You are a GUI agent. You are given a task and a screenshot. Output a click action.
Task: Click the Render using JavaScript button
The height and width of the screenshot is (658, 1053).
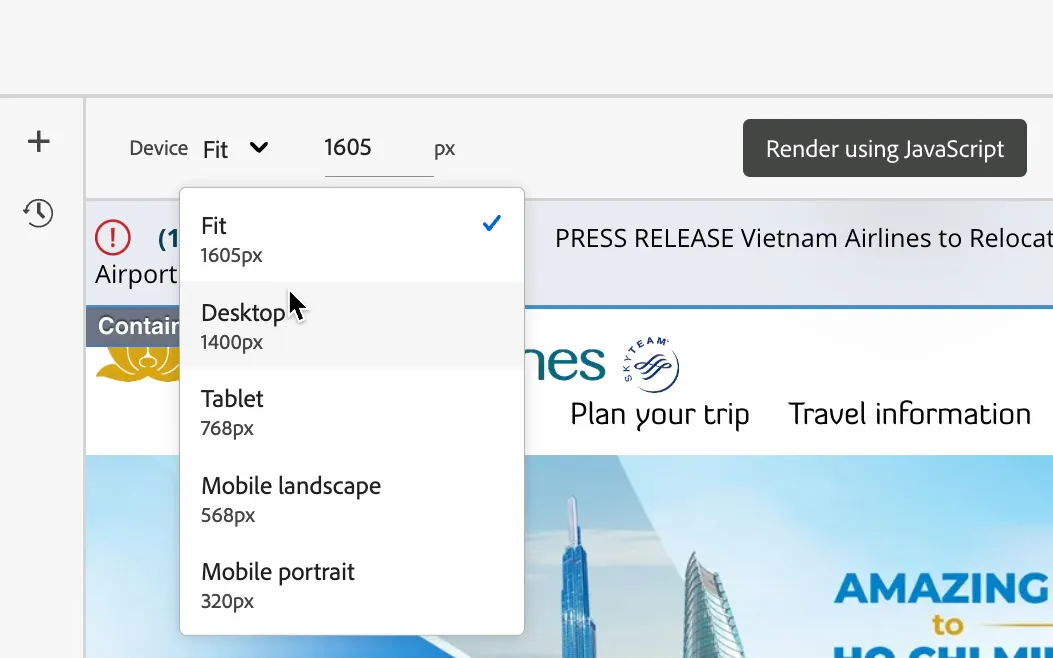point(884,148)
